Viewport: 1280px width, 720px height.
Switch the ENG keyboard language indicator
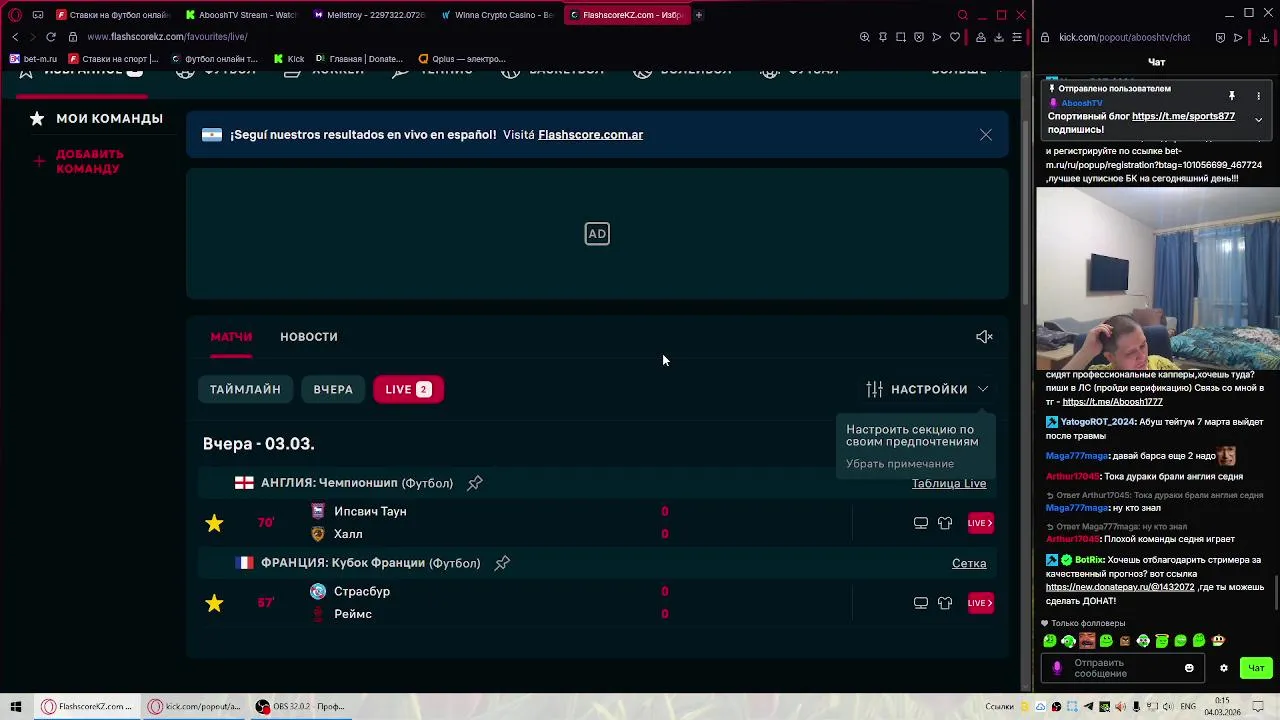1188,707
